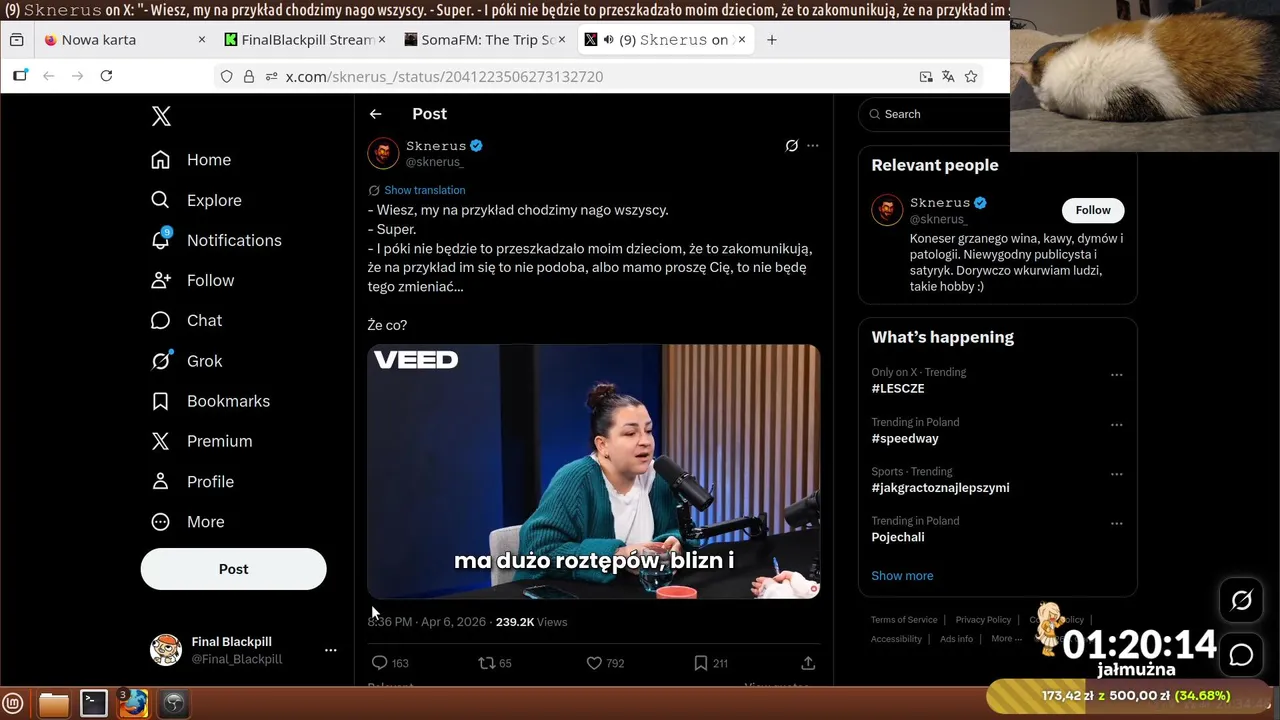Open Sknerus avatar on the post
The image size is (1280, 720).
383,153
